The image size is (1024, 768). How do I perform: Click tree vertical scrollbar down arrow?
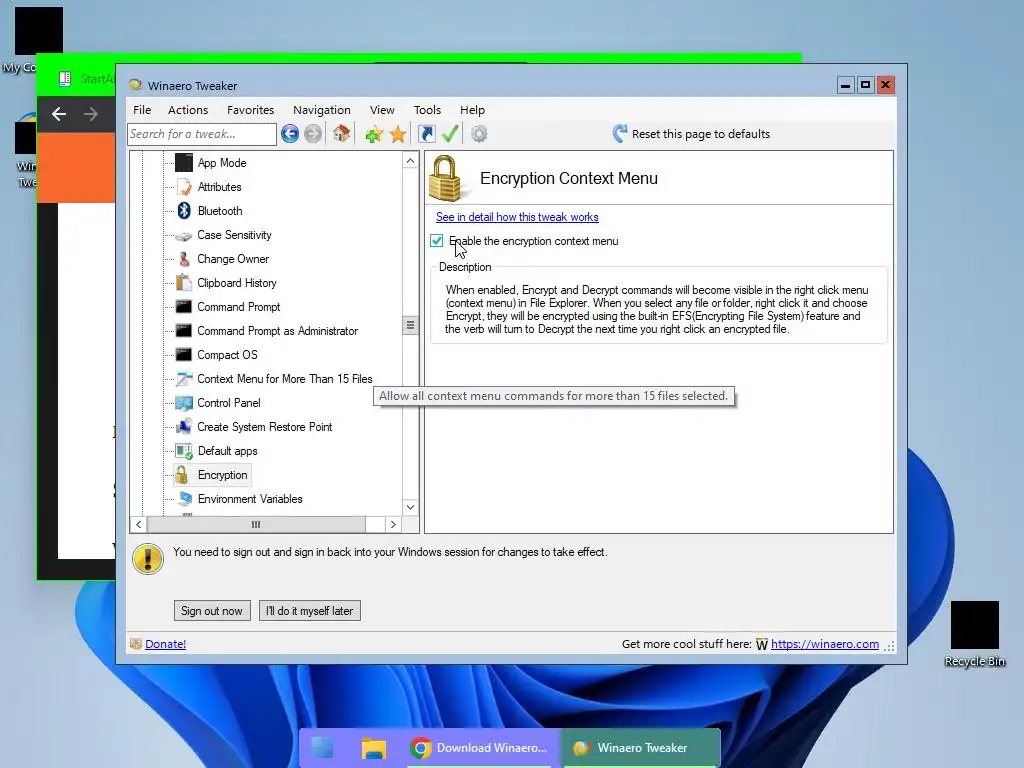coord(410,507)
